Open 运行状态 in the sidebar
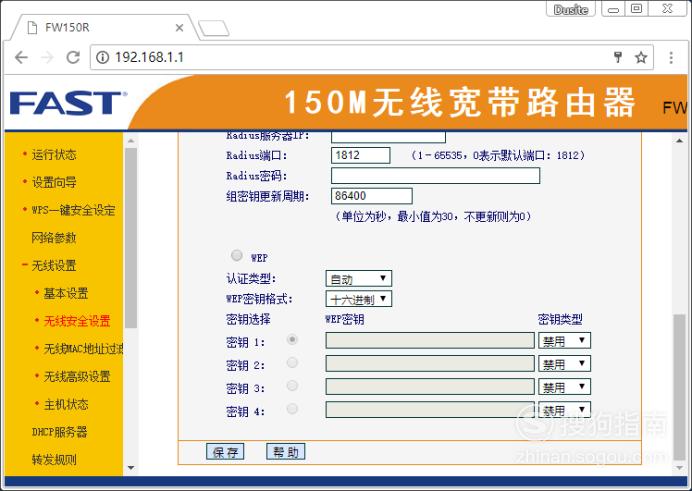The height and width of the screenshot is (491, 692). (54, 154)
